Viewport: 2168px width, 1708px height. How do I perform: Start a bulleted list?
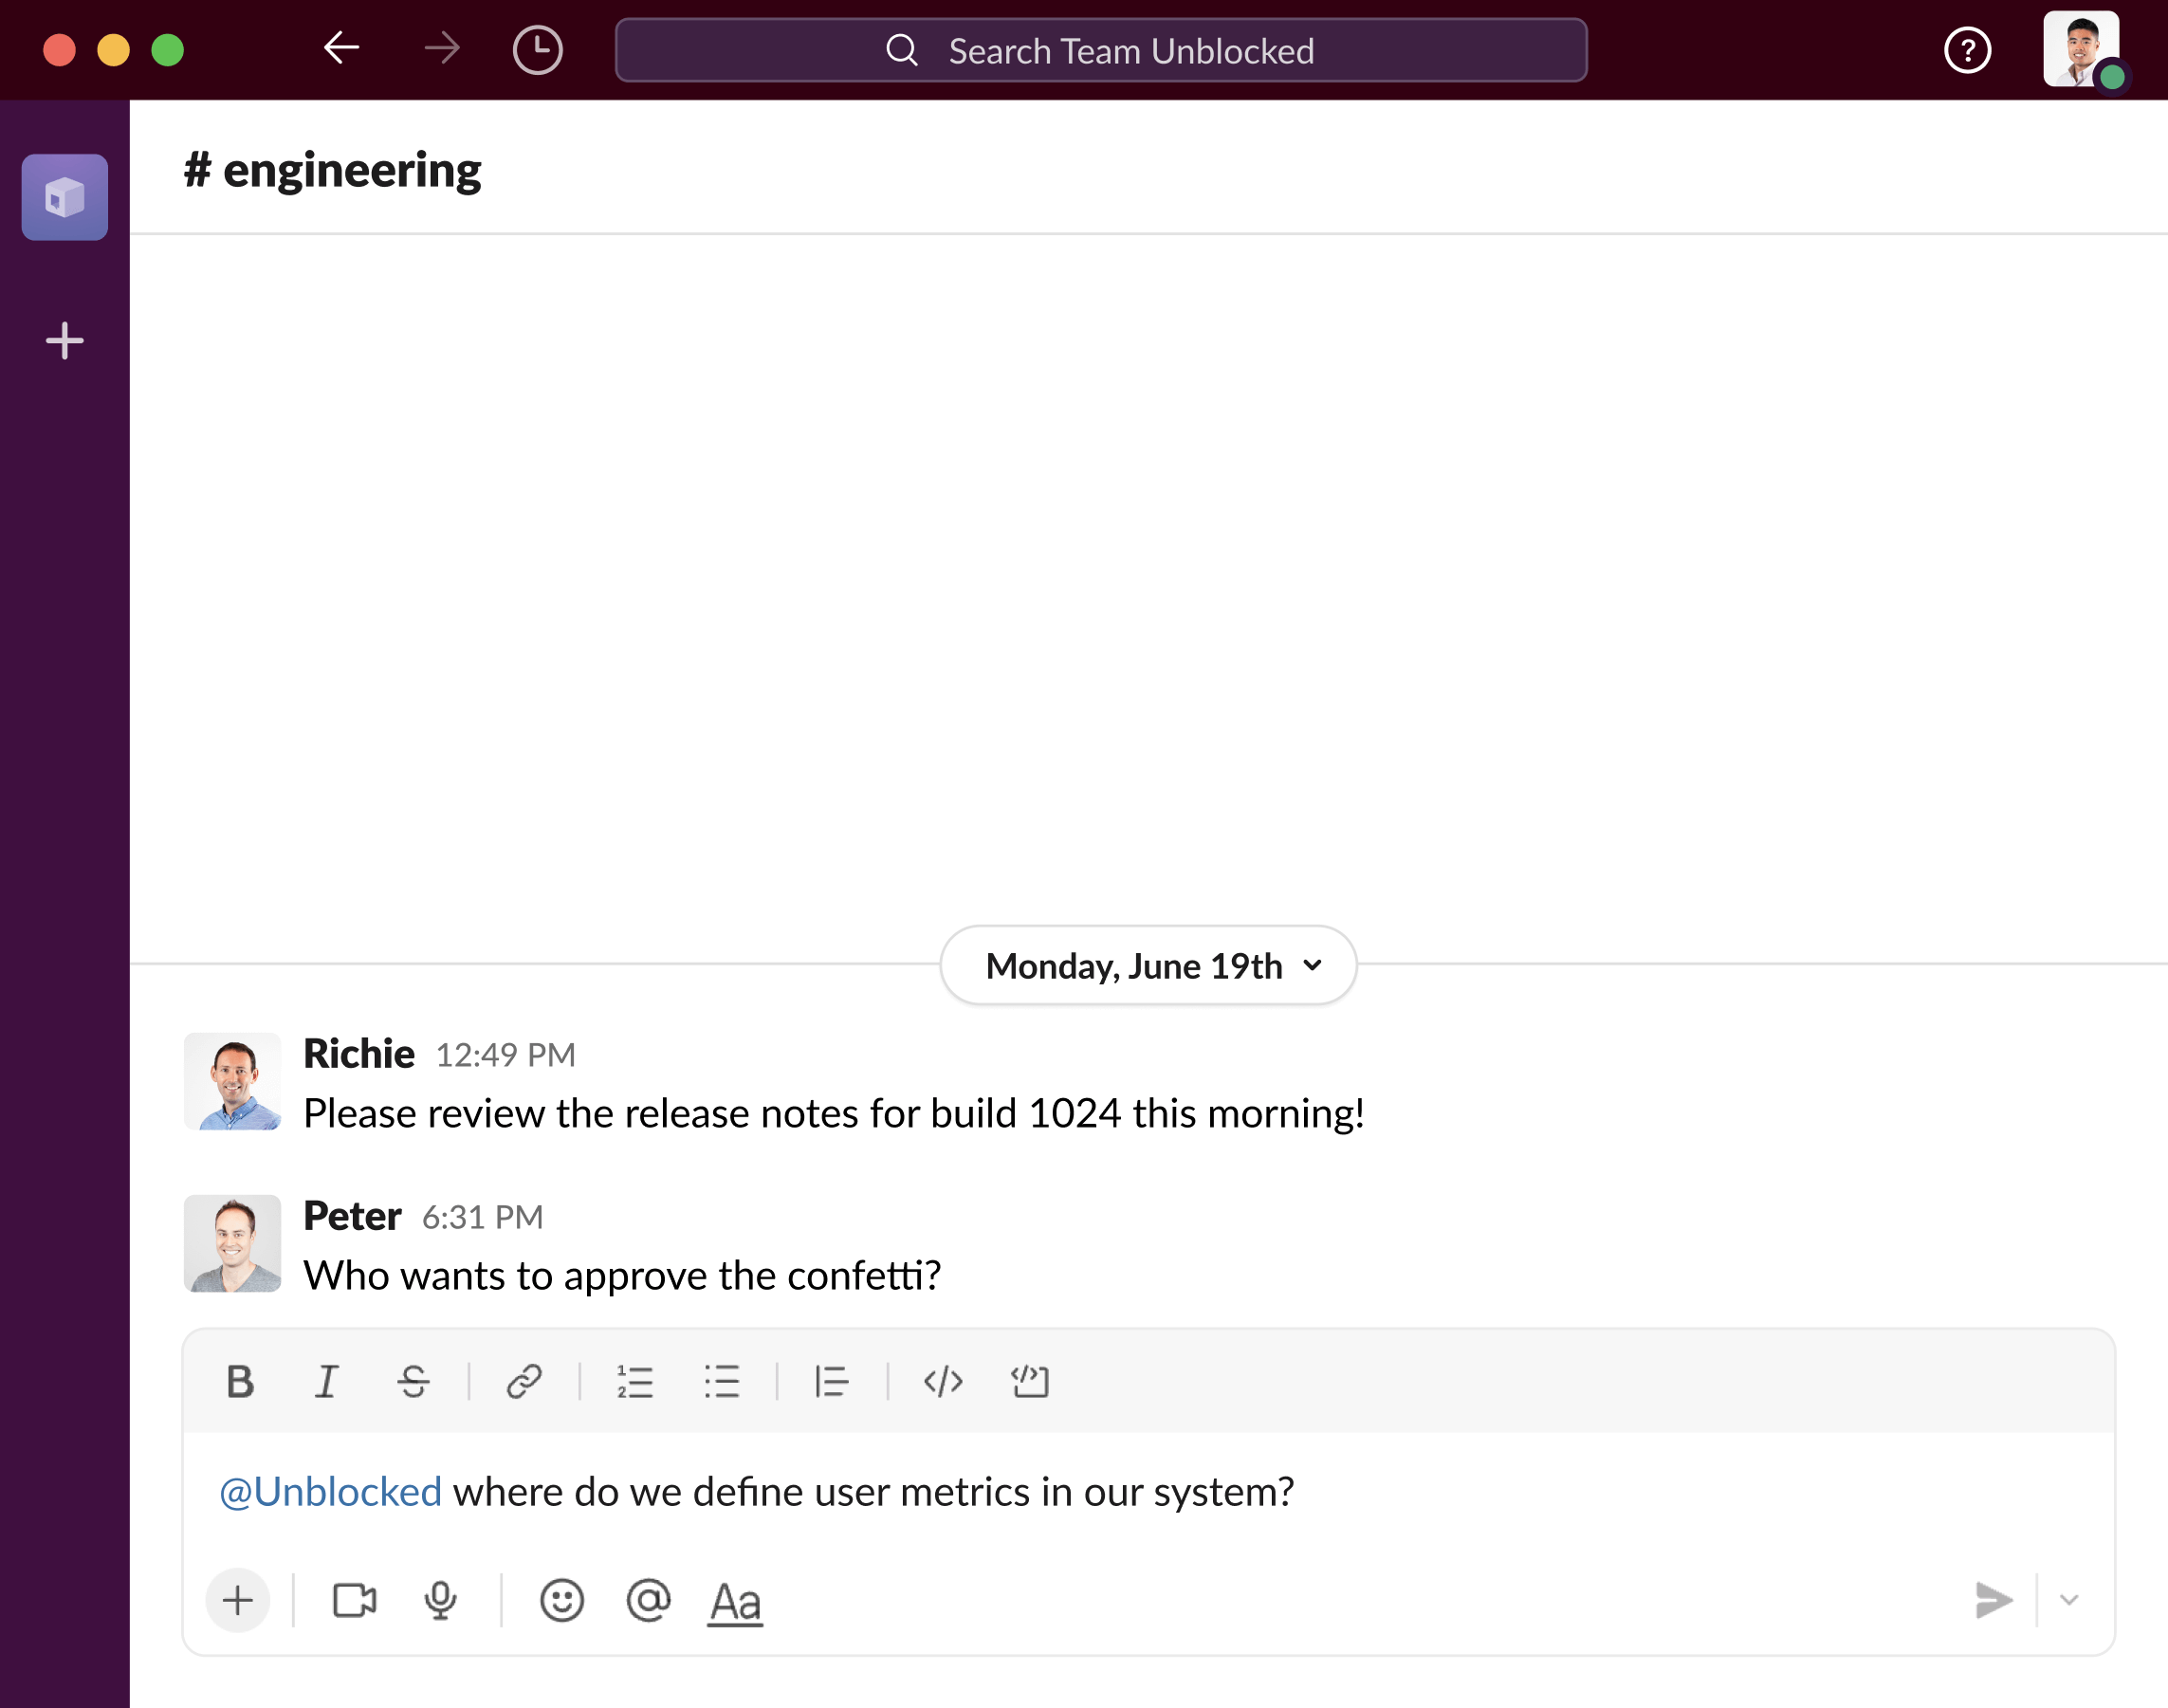pos(721,1381)
